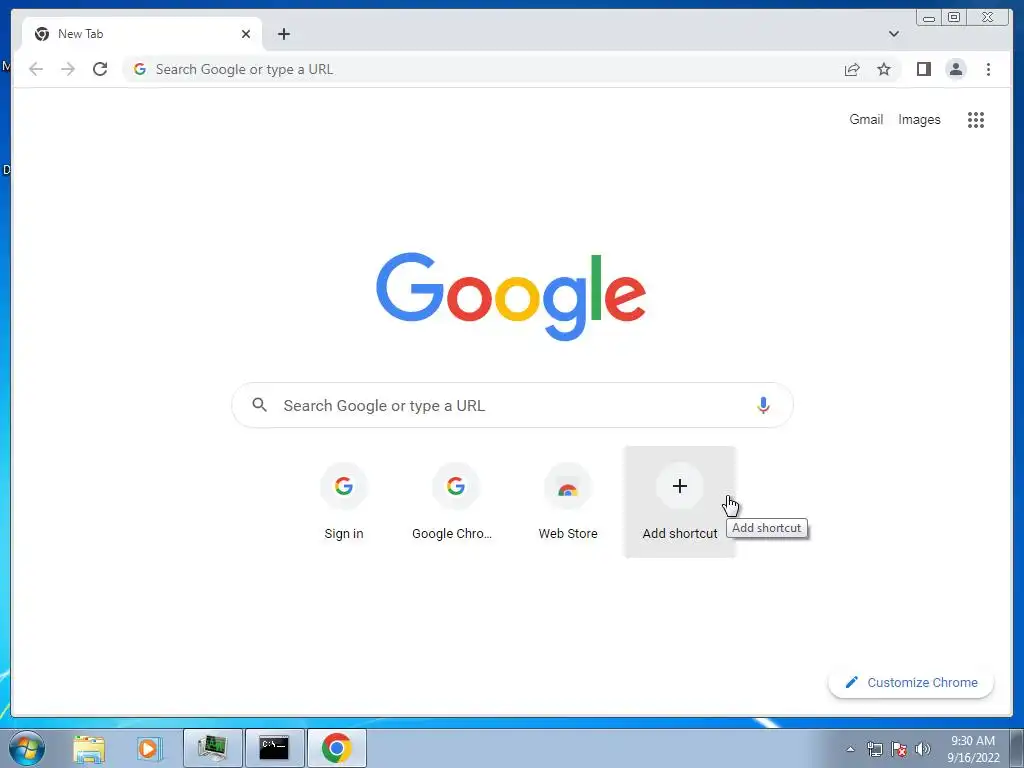Open the Web Store shortcut
This screenshot has width=1024, height=768.
[568, 502]
